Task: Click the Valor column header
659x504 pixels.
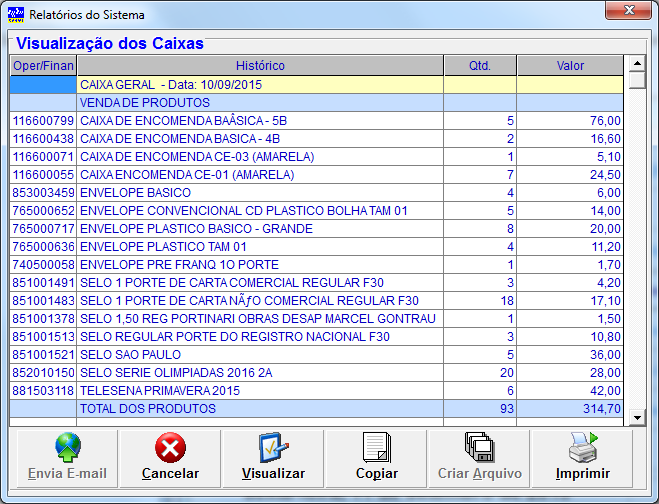Action: tap(570, 66)
